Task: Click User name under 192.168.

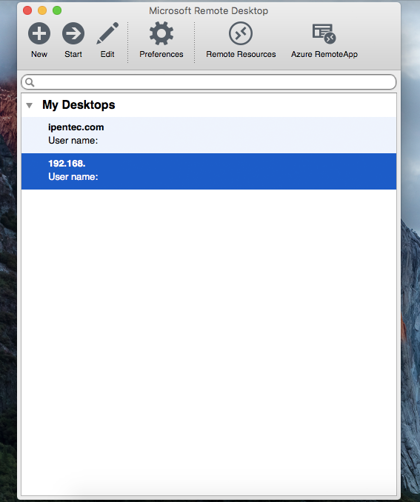Action: click(x=73, y=177)
